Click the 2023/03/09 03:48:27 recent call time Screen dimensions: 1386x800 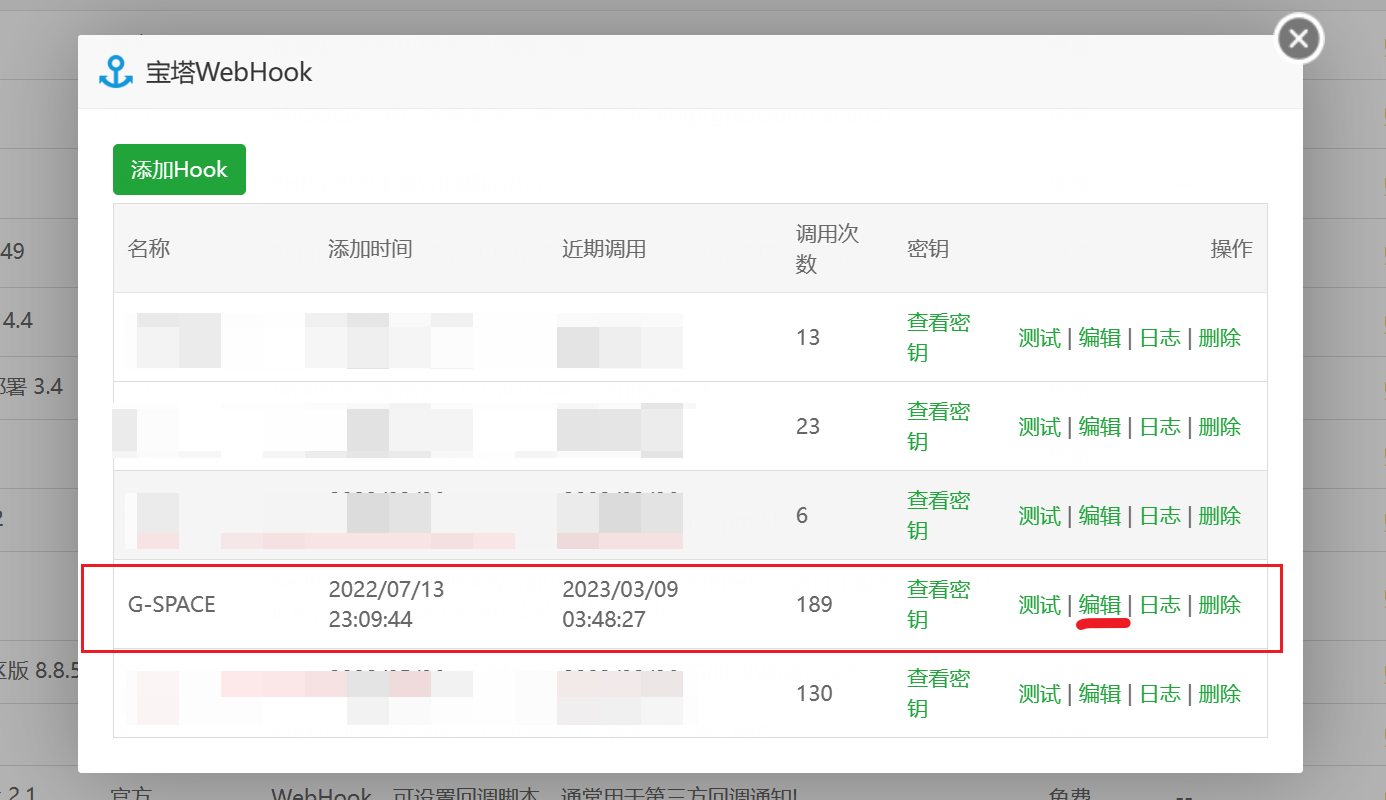point(620,605)
